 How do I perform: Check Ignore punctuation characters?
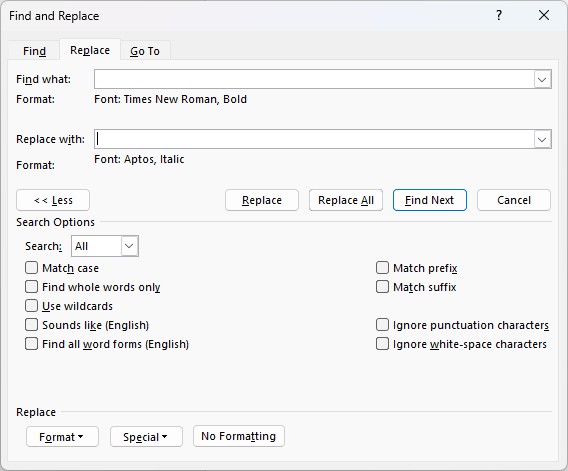[x=382, y=325]
